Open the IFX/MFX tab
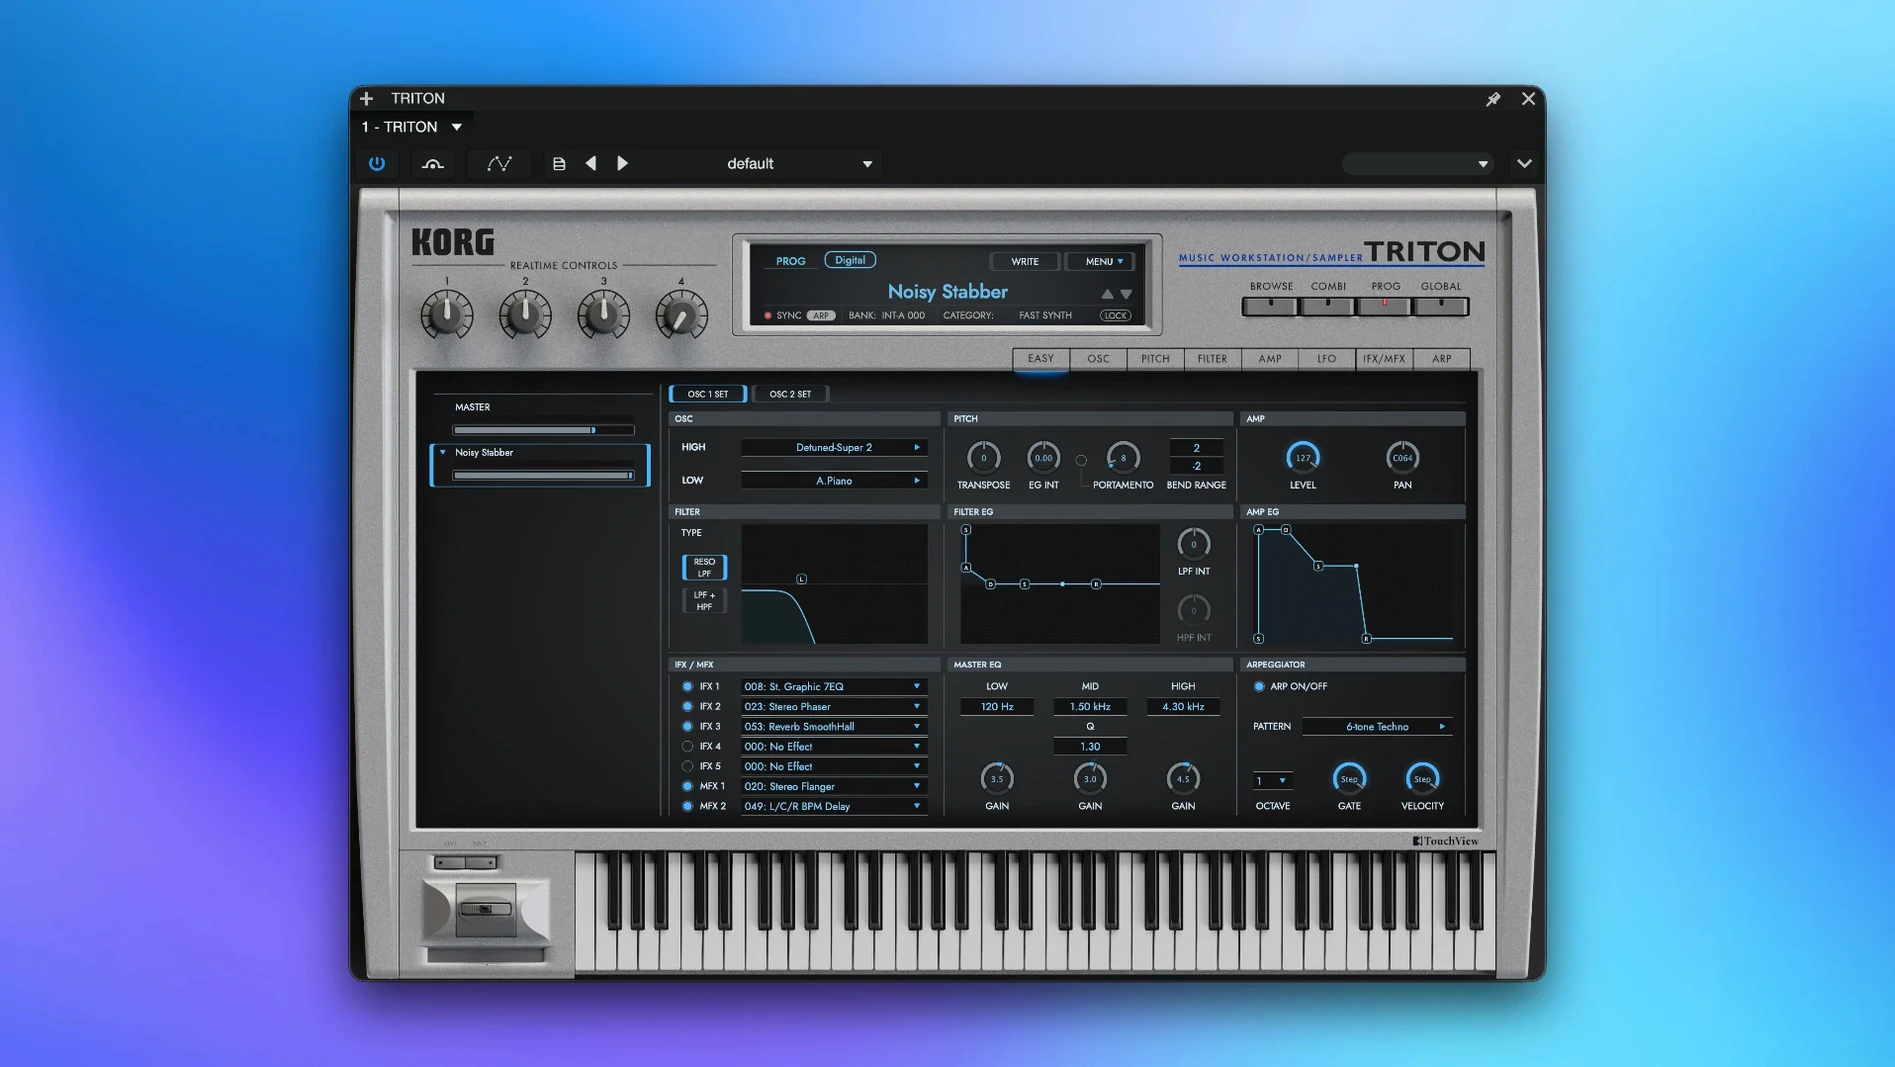The height and width of the screenshot is (1067, 1895). (1384, 359)
